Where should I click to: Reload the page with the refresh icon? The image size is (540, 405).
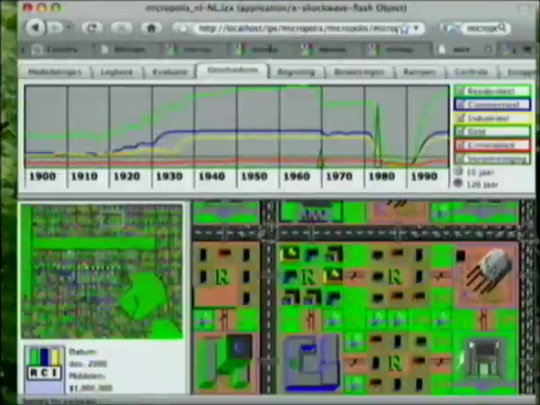(x=92, y=28)
